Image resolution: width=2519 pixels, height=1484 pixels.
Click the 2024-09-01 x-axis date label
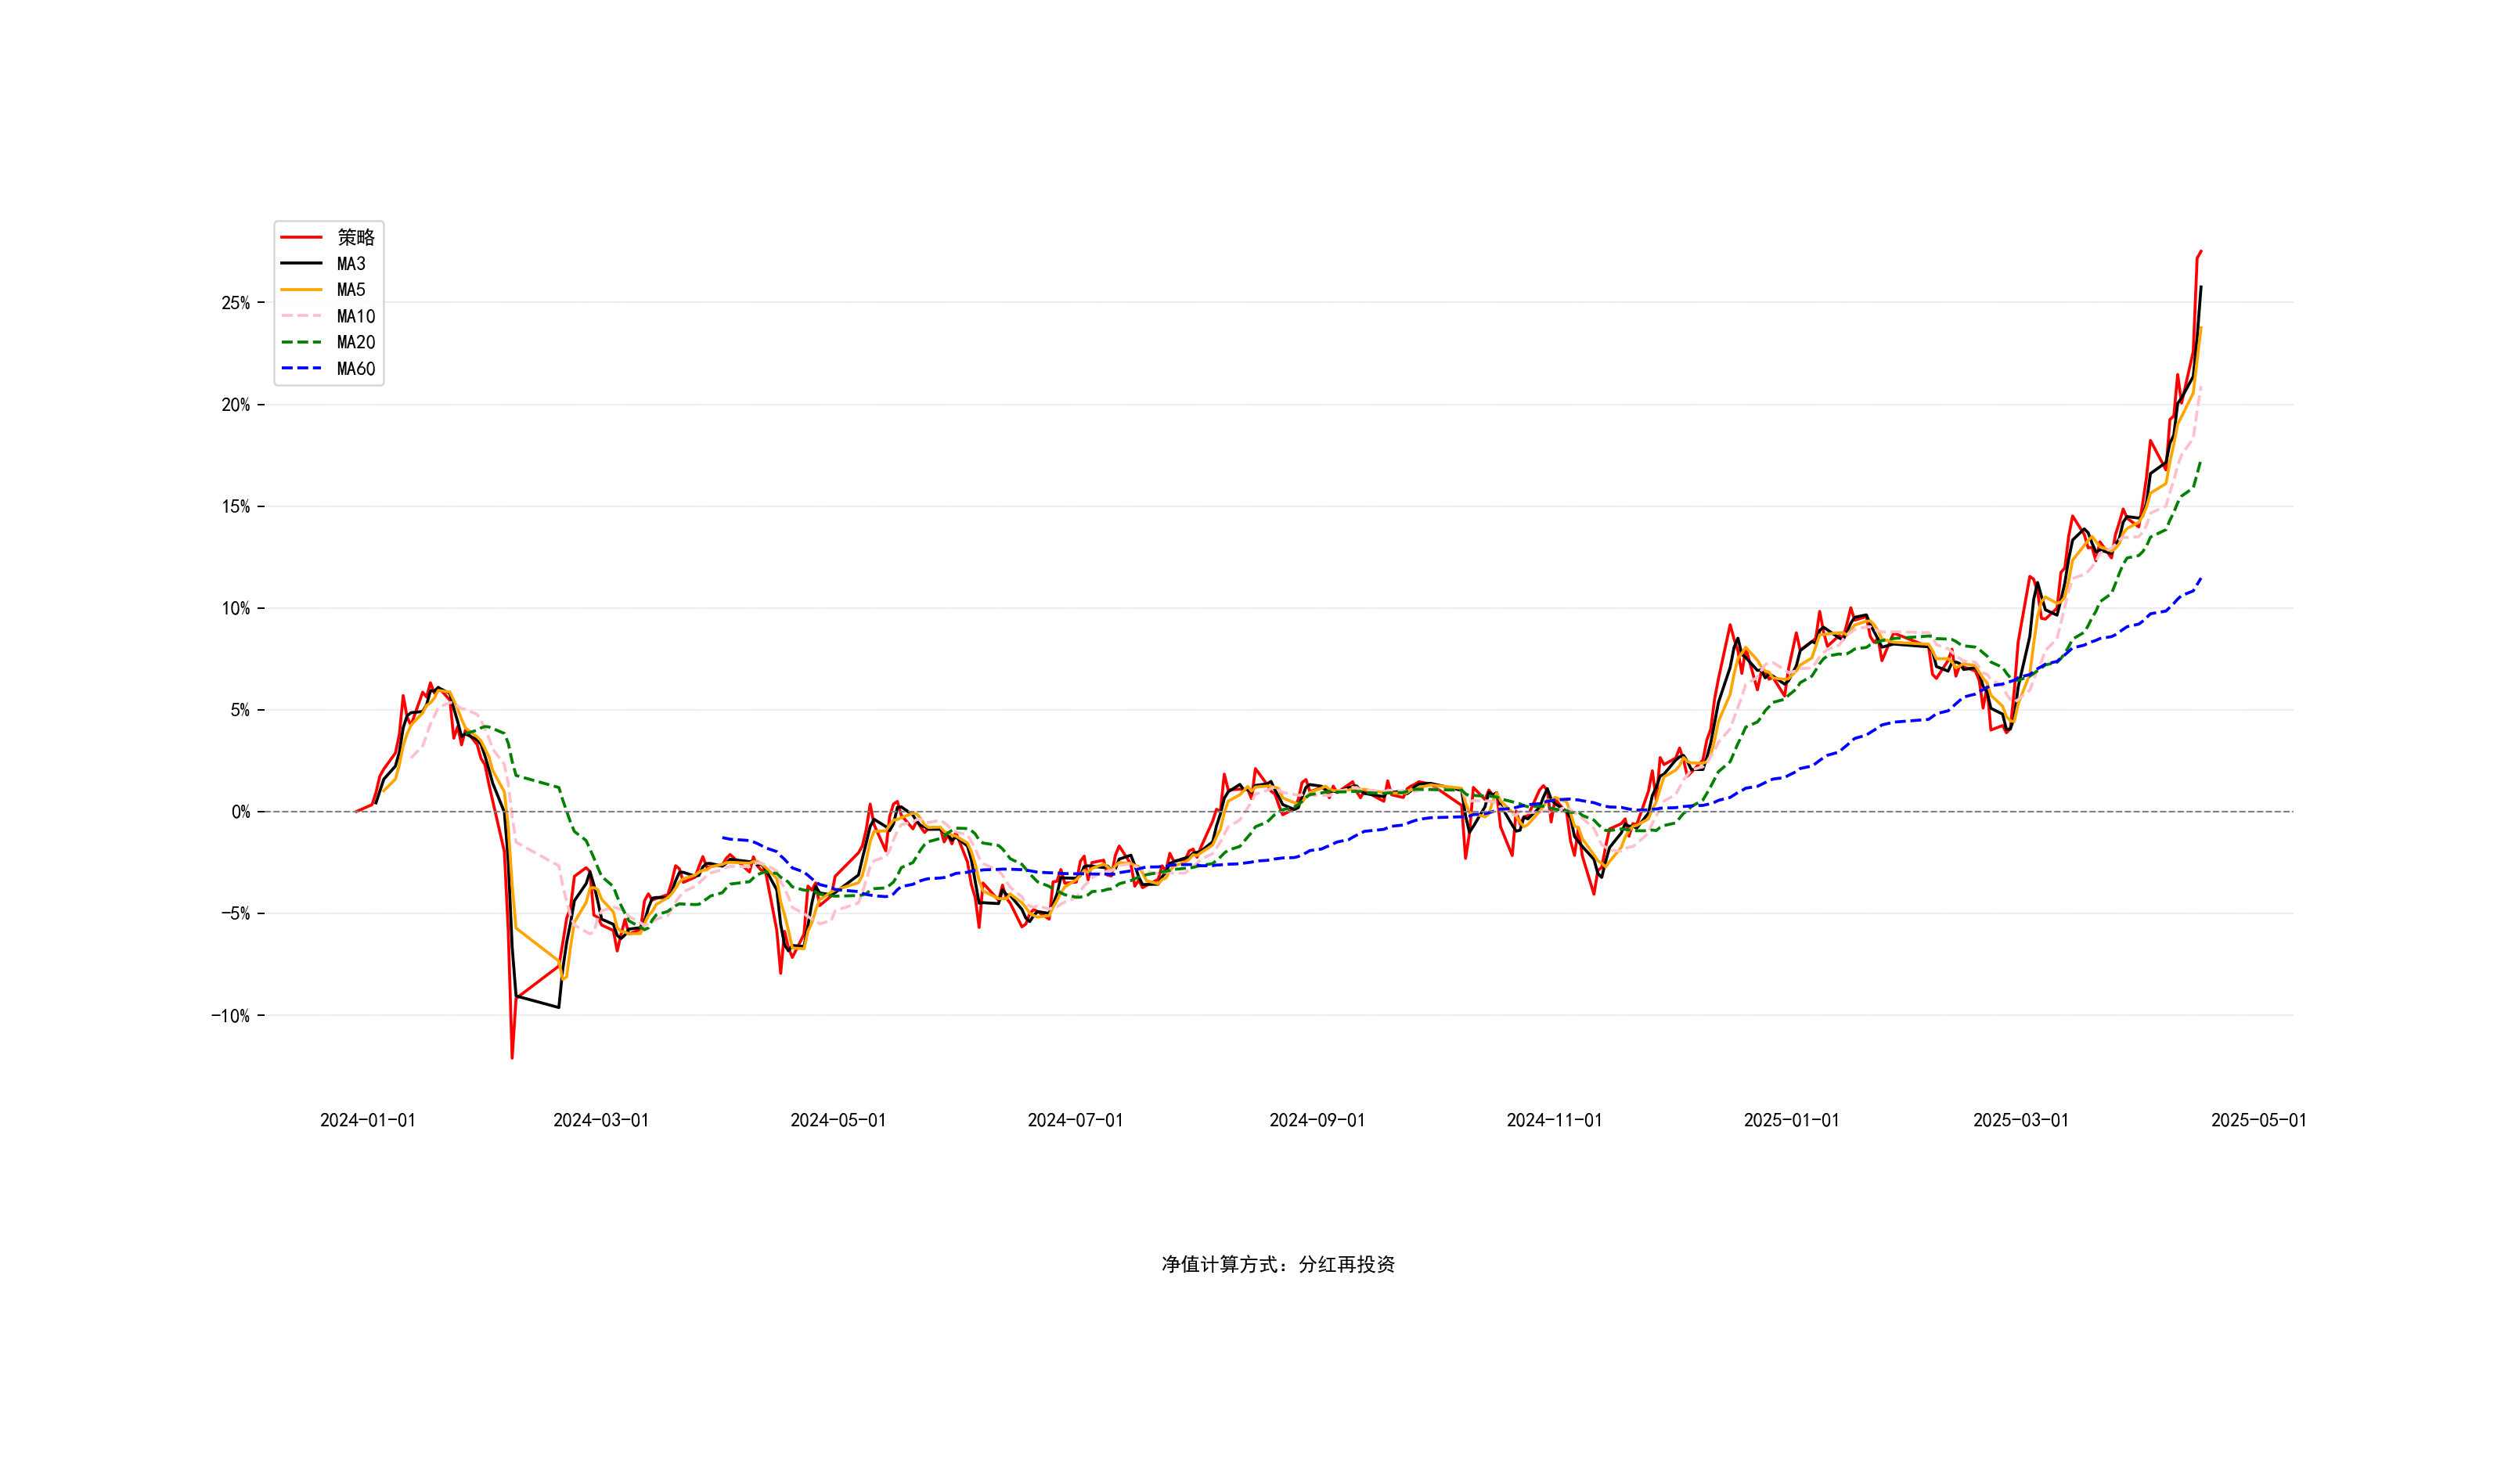1317,1121
